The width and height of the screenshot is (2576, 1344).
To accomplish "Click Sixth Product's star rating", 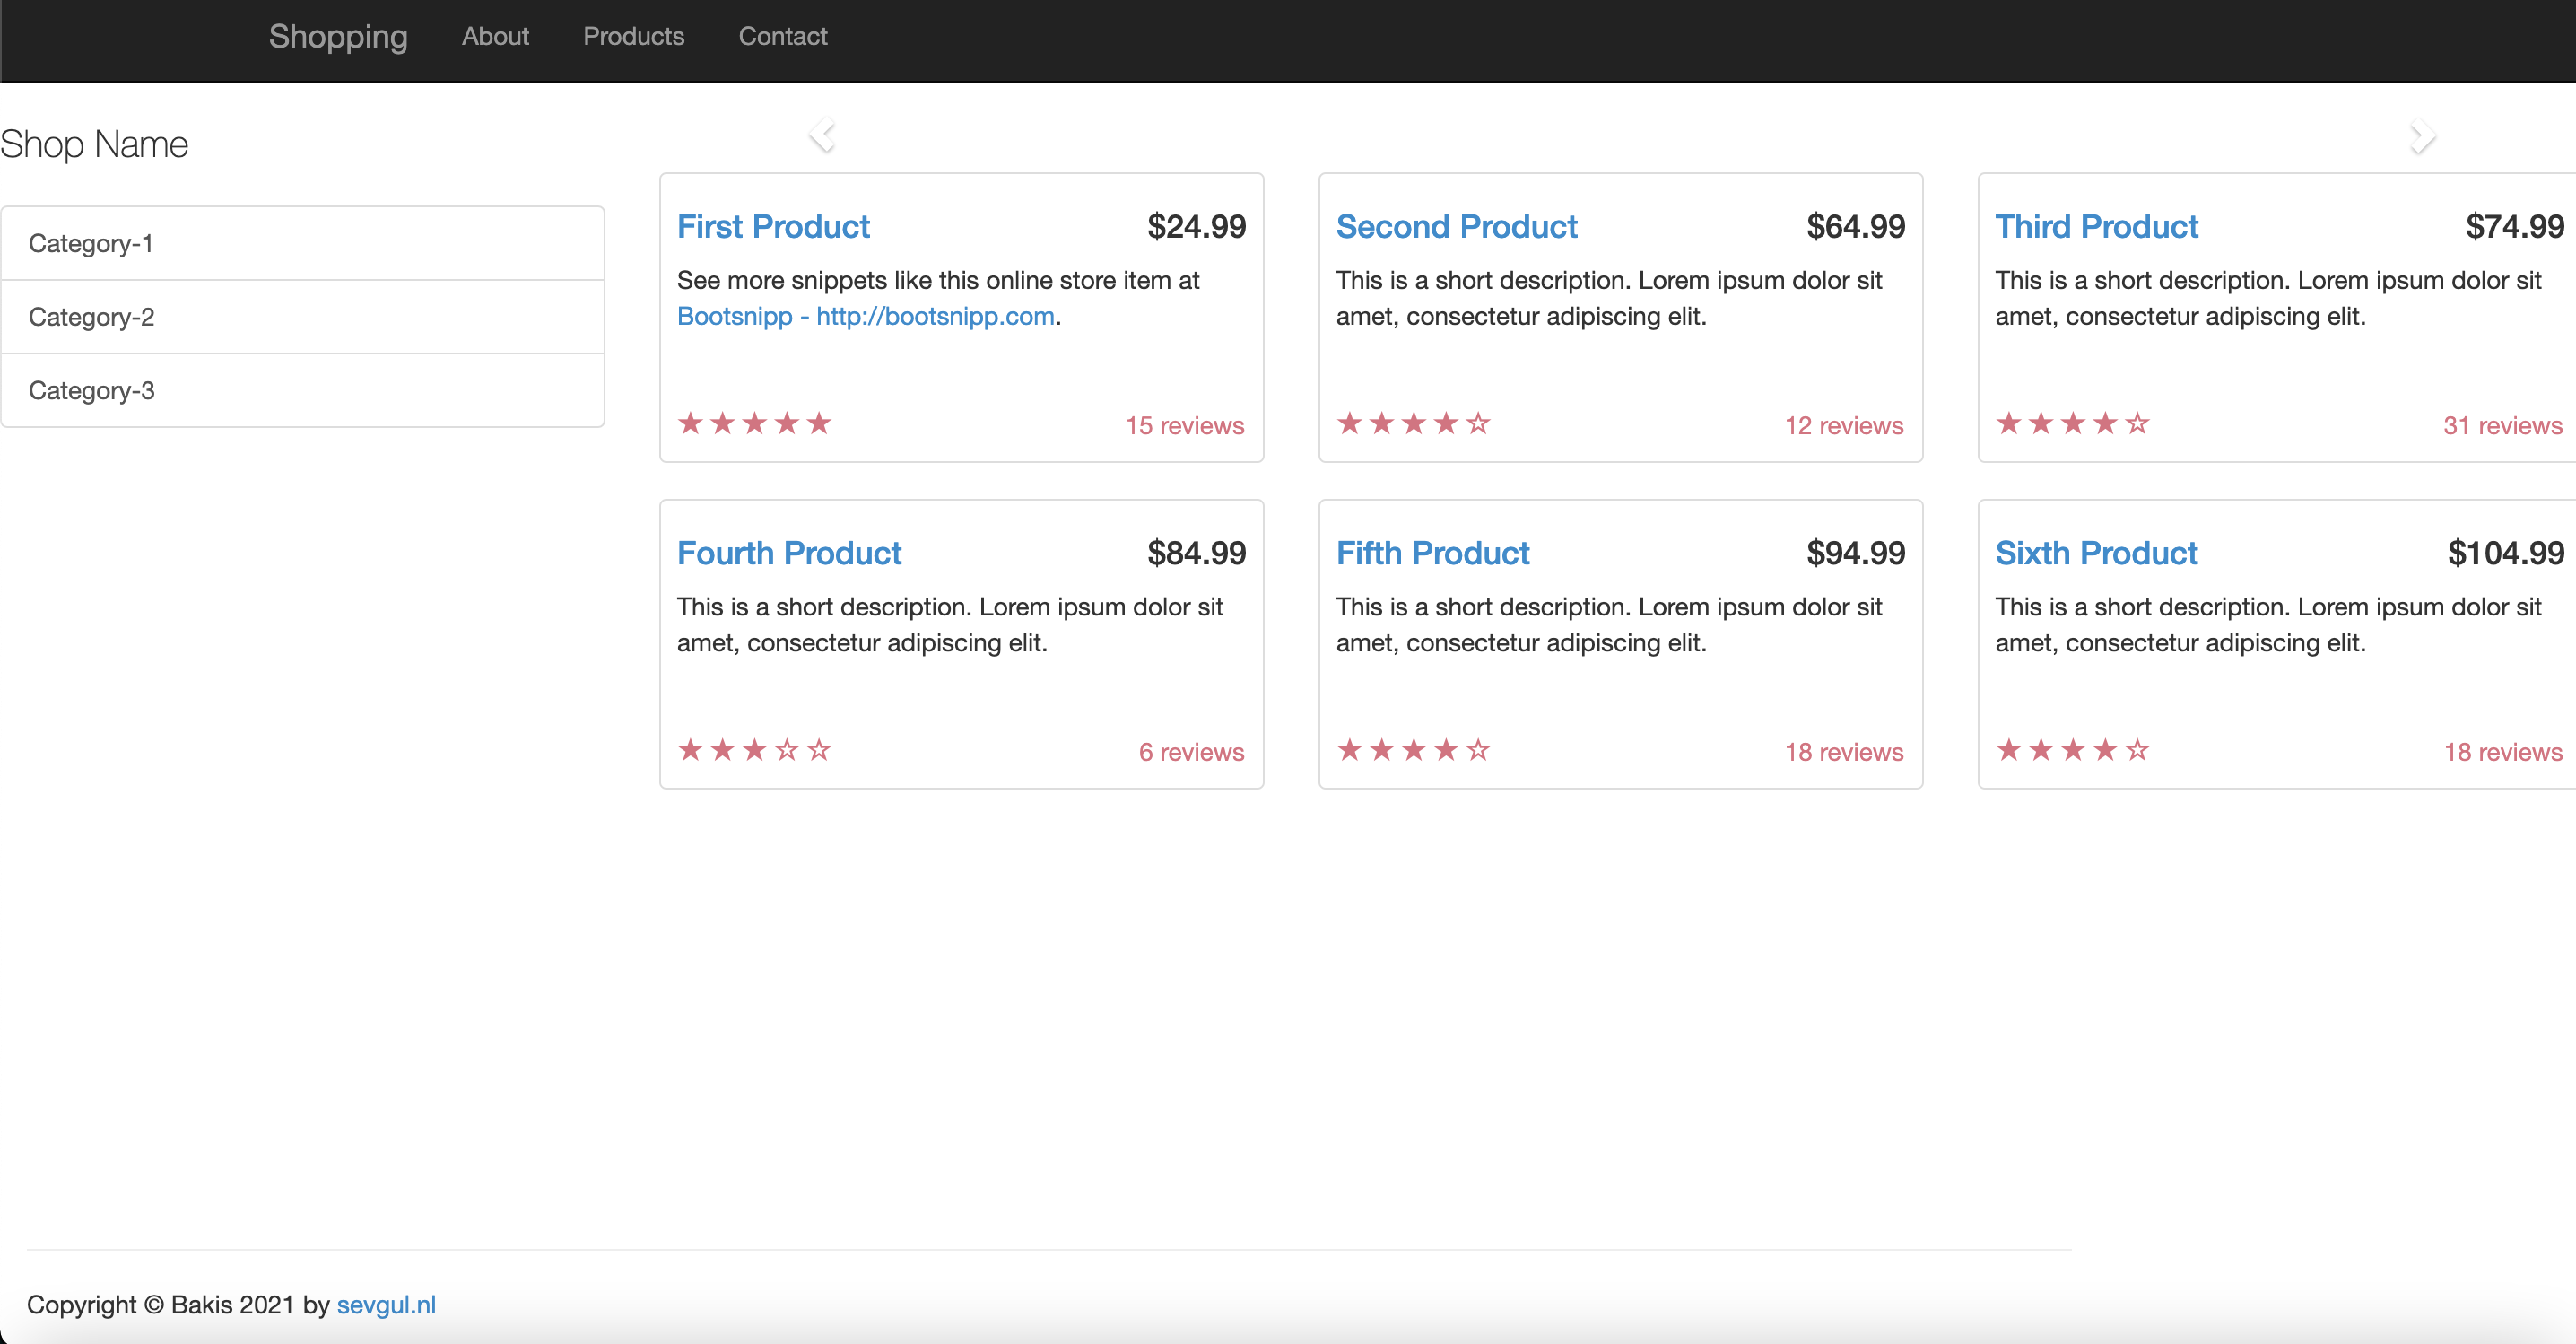I will [x=2073, y=750].
